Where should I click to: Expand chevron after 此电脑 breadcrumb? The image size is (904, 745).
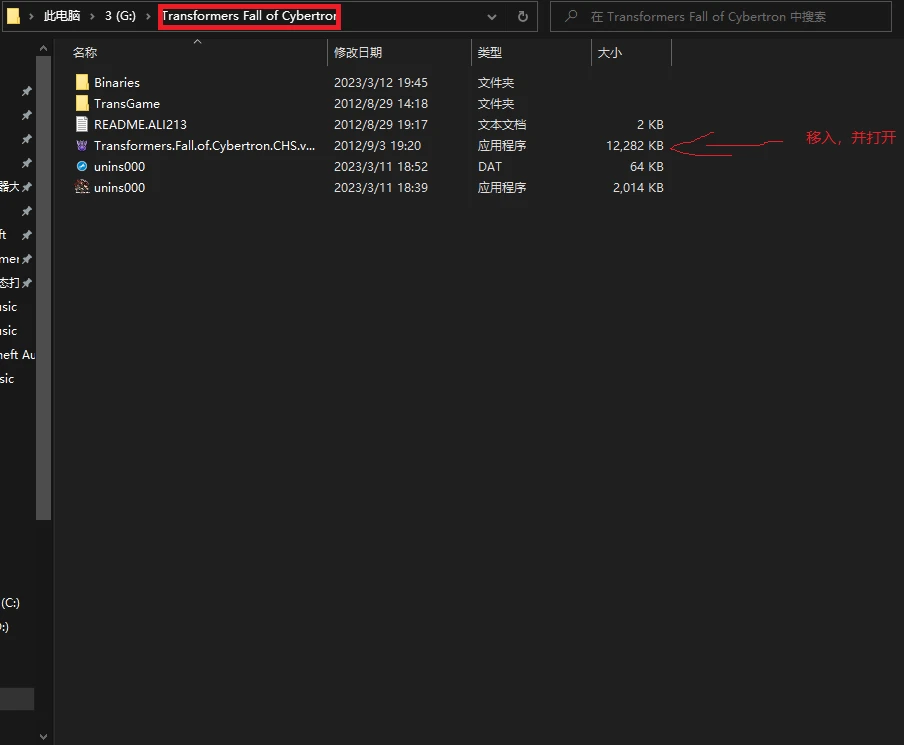92,16
